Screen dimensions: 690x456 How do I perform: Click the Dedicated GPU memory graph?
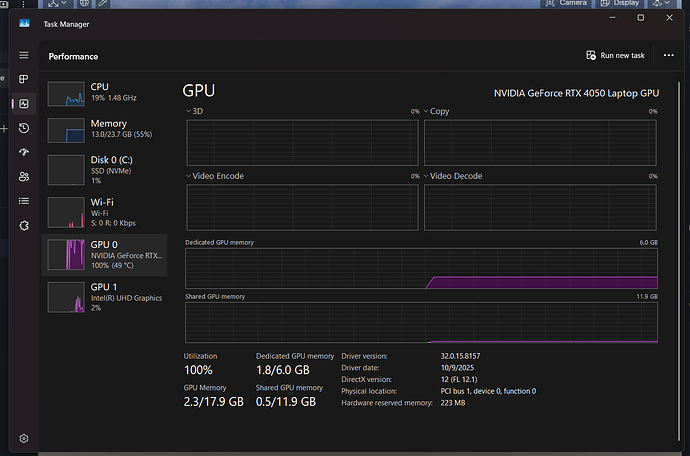coord(421,268)
